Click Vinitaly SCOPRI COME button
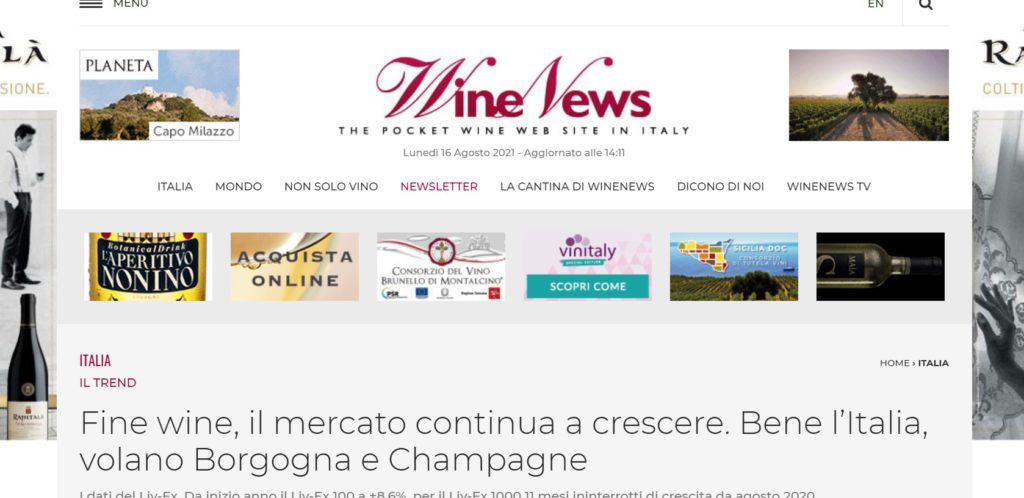Image resolution: width=1024 pixels, height=498 pixels. coord(587,287)
